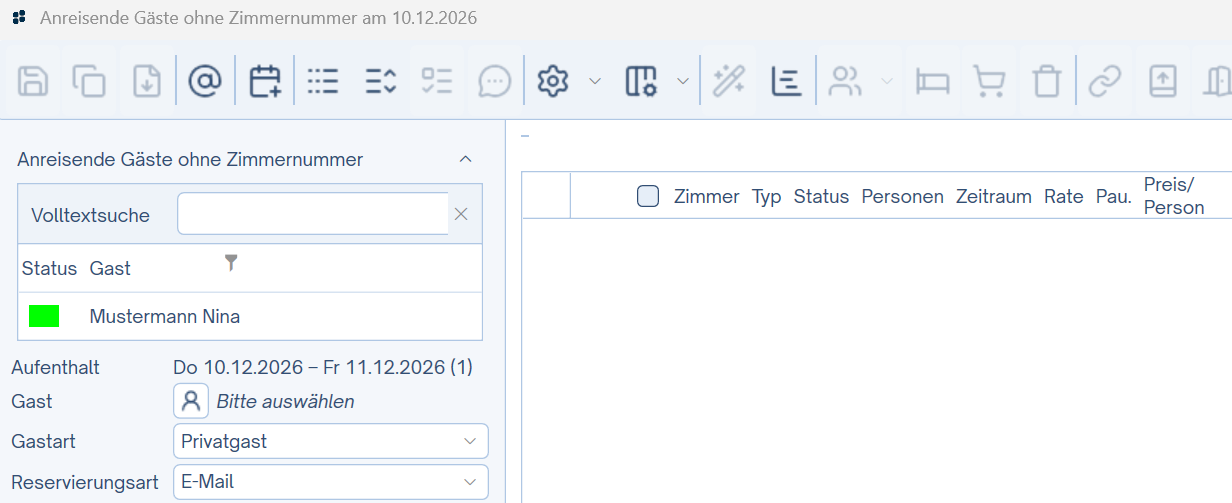
Task: Click the list view icon
Action: coord(323,81)
